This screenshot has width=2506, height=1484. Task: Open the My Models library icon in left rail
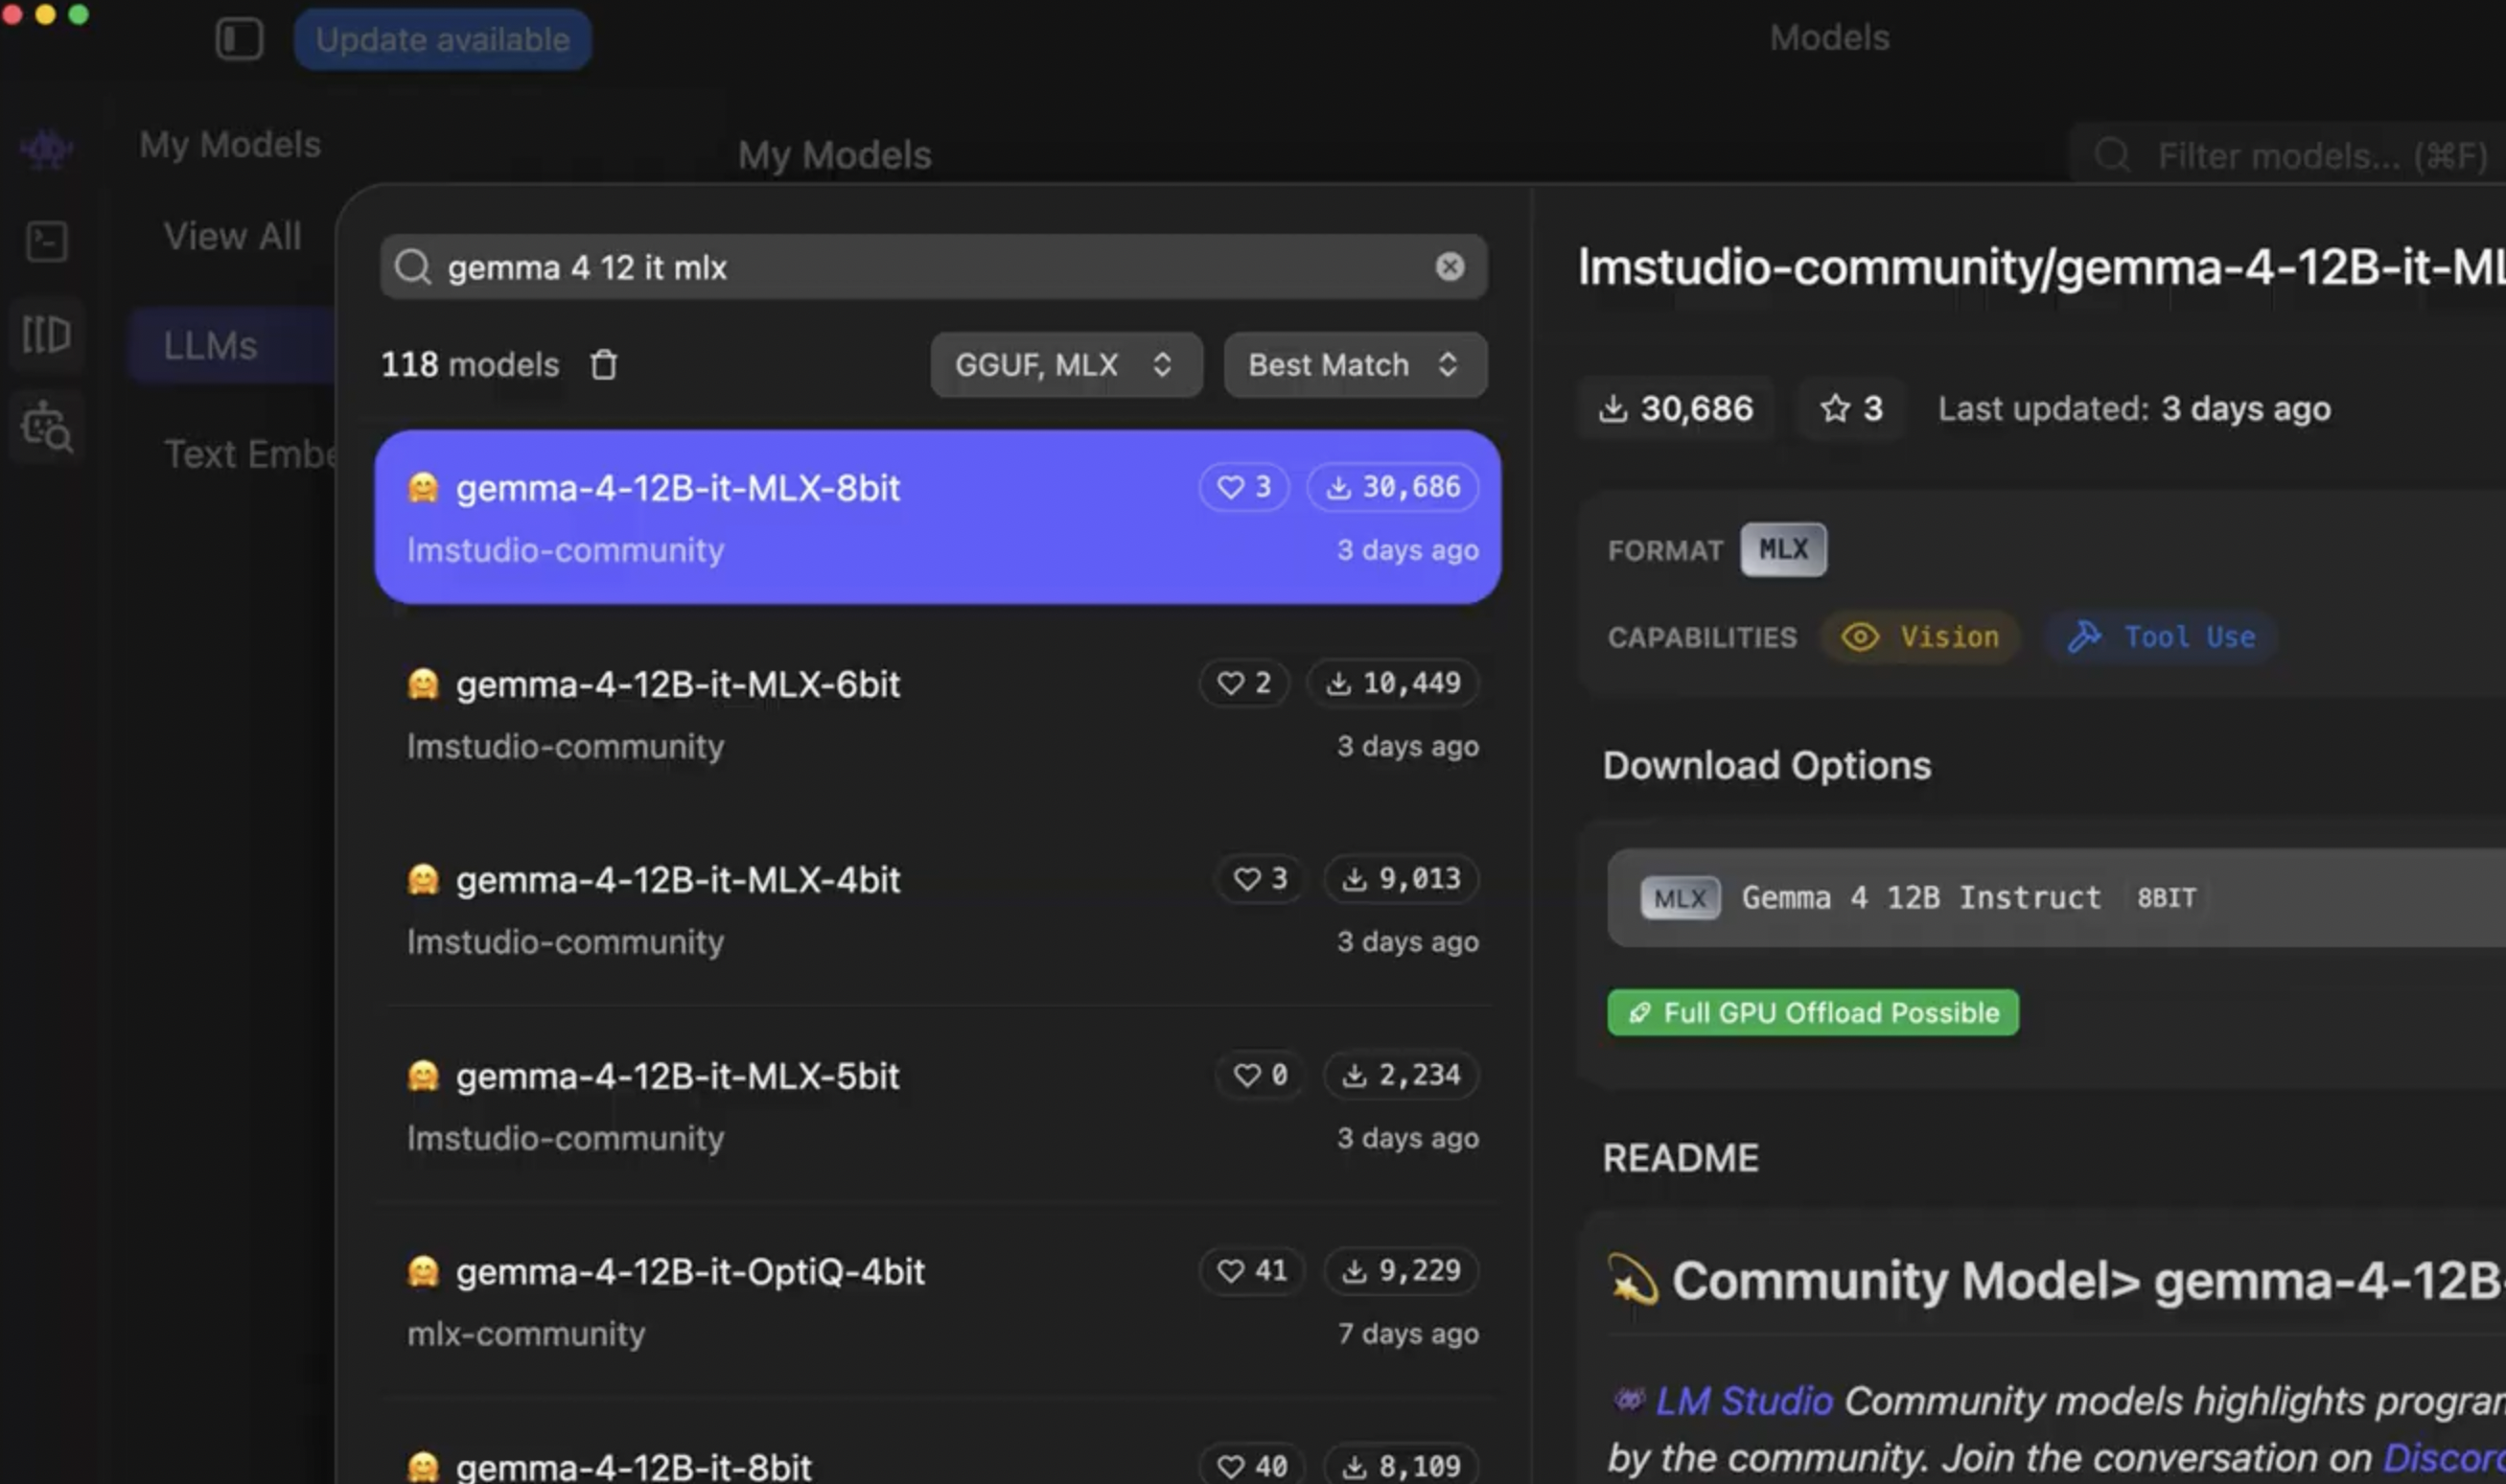tap(46, 334)
